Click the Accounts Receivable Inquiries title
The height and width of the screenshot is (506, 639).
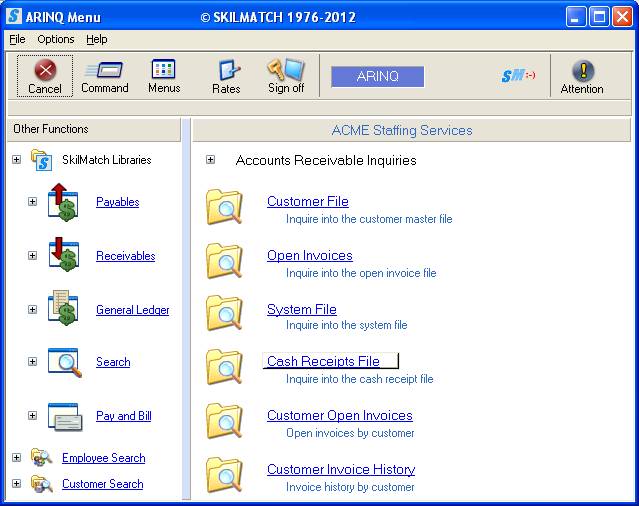(x=326, y=160)
